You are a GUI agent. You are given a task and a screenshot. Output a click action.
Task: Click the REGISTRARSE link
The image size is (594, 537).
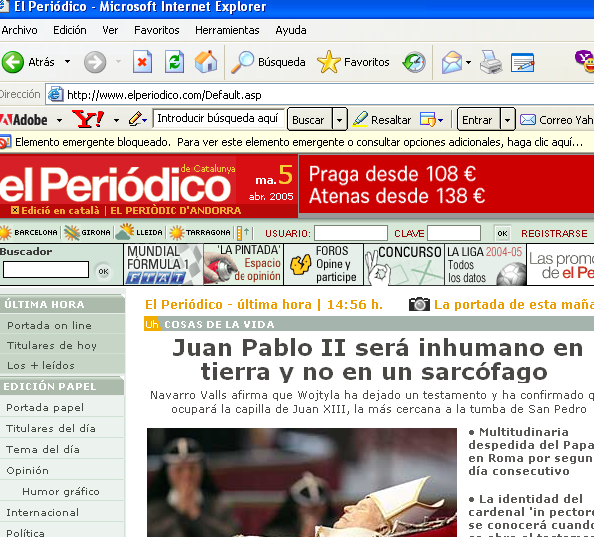point(554,233)
